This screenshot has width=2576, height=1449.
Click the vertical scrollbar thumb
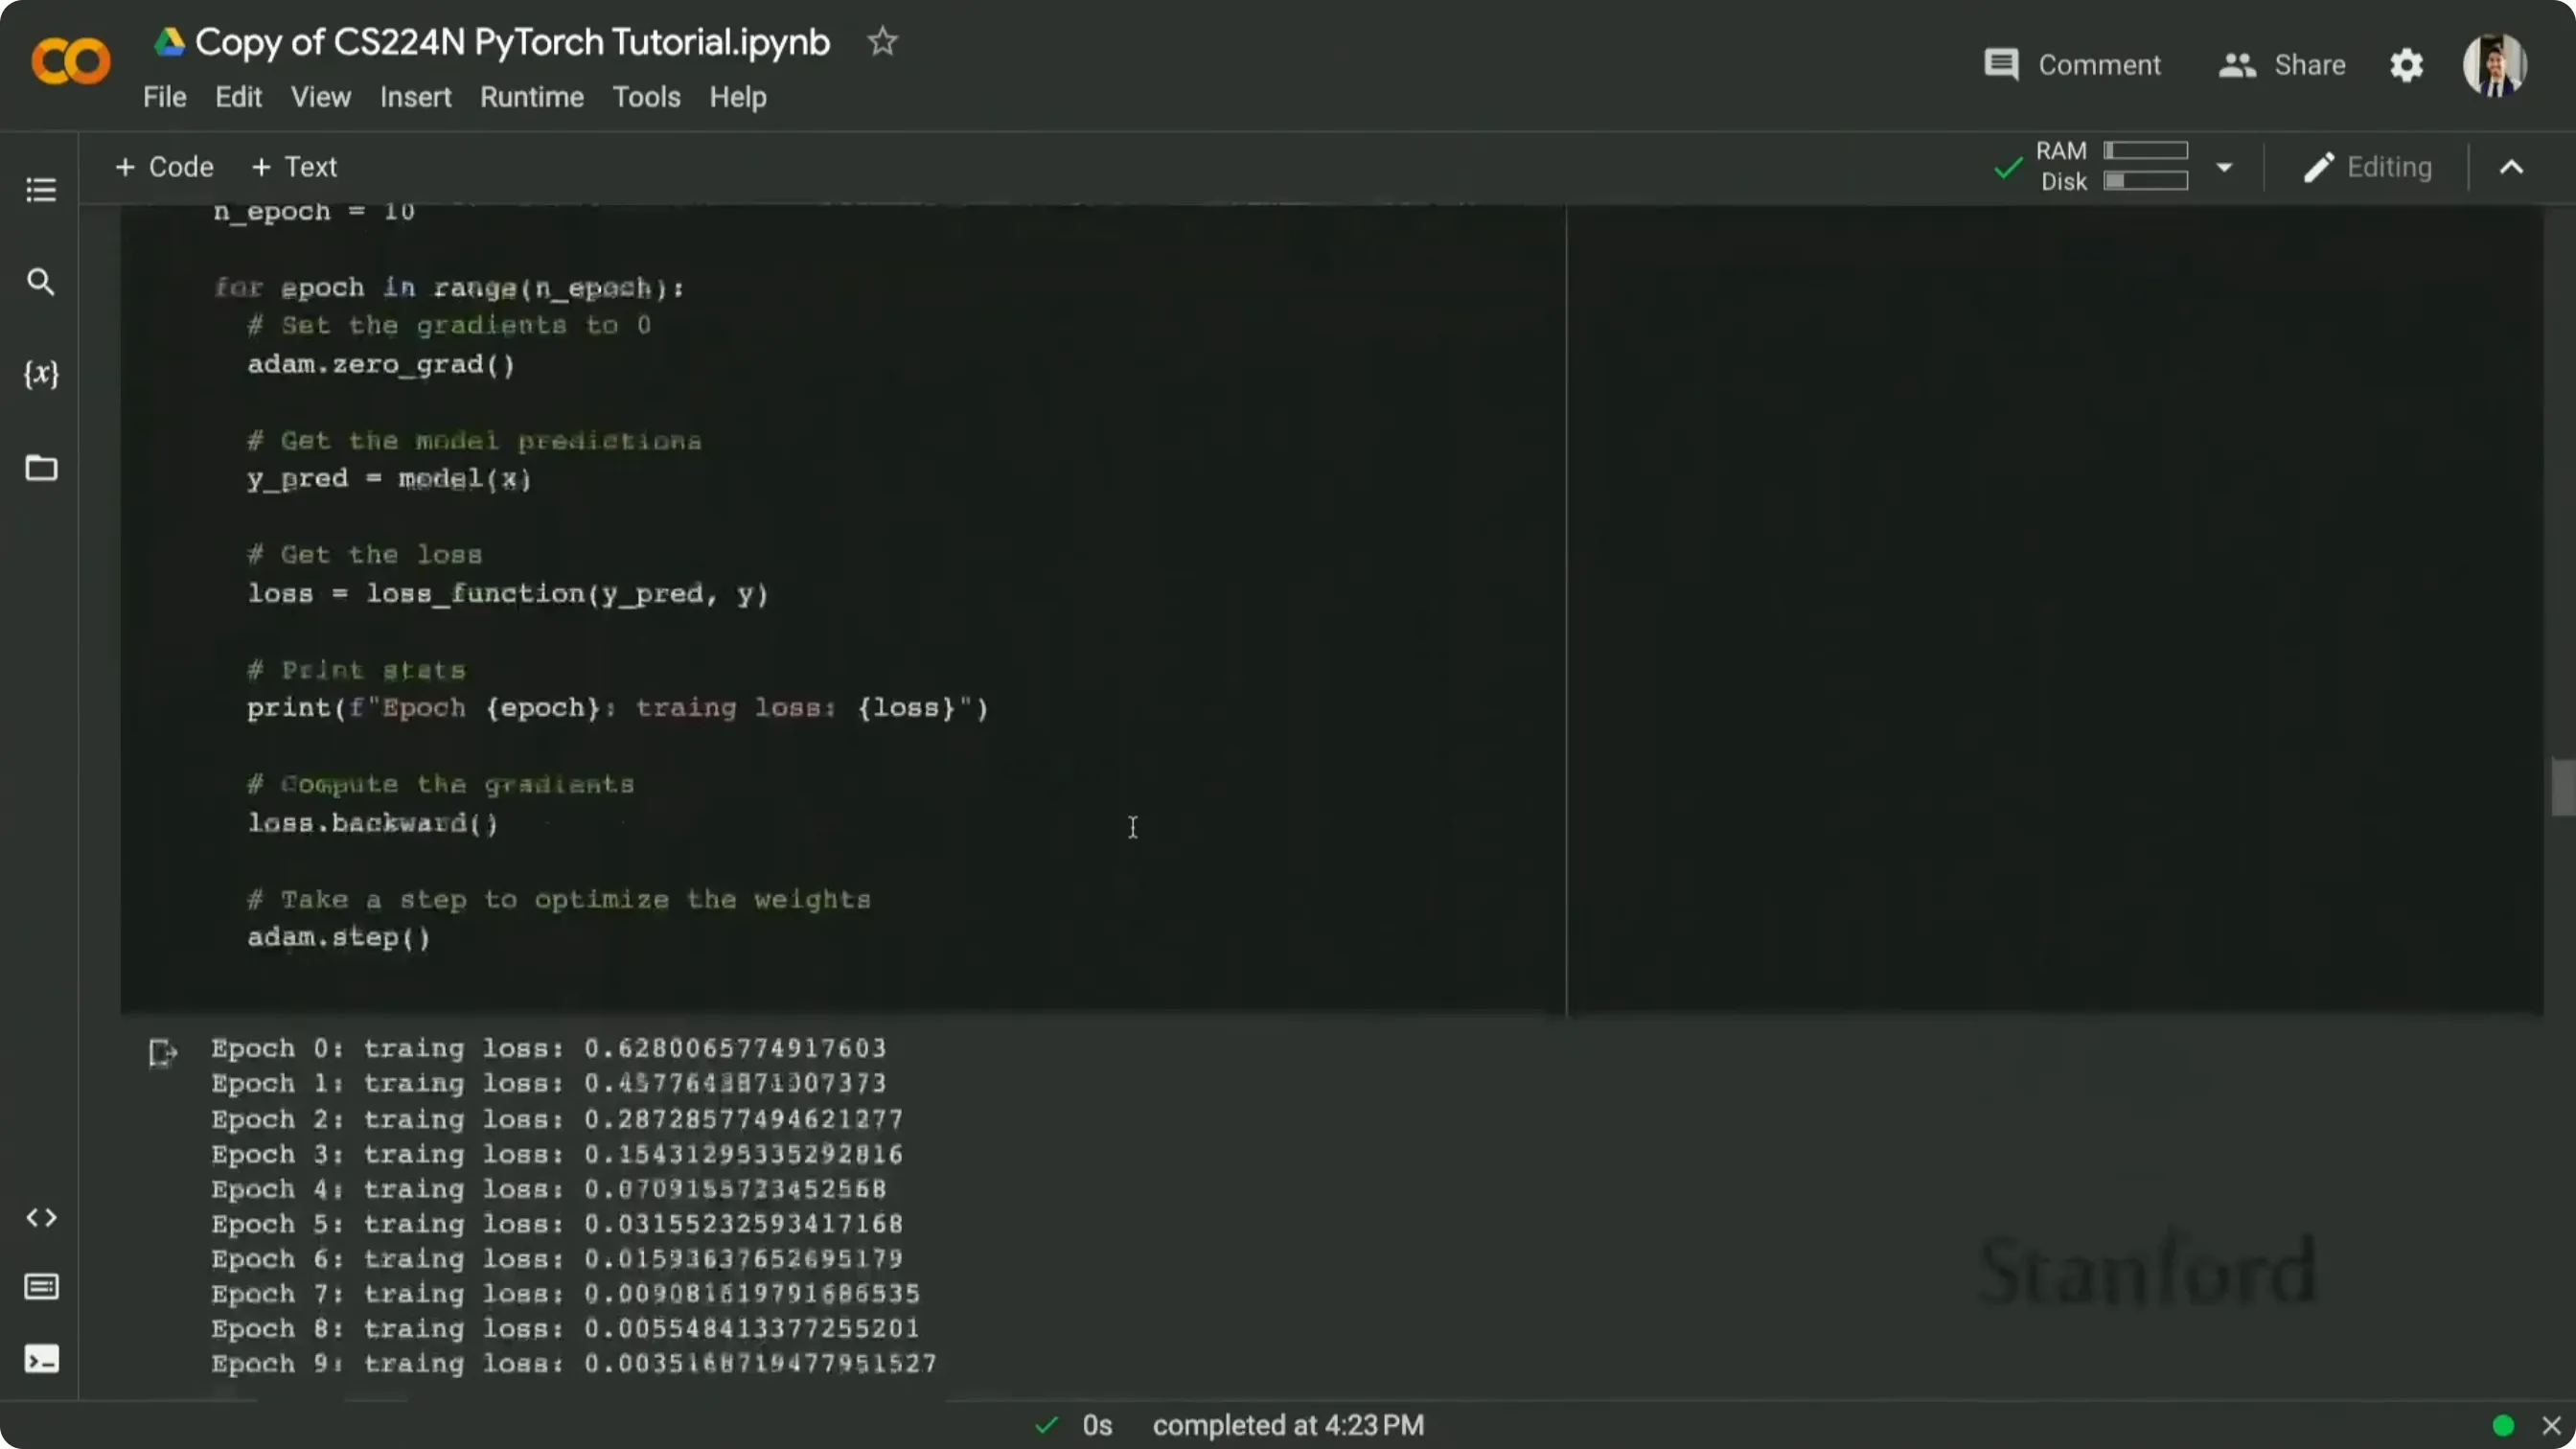[2562, 788]
